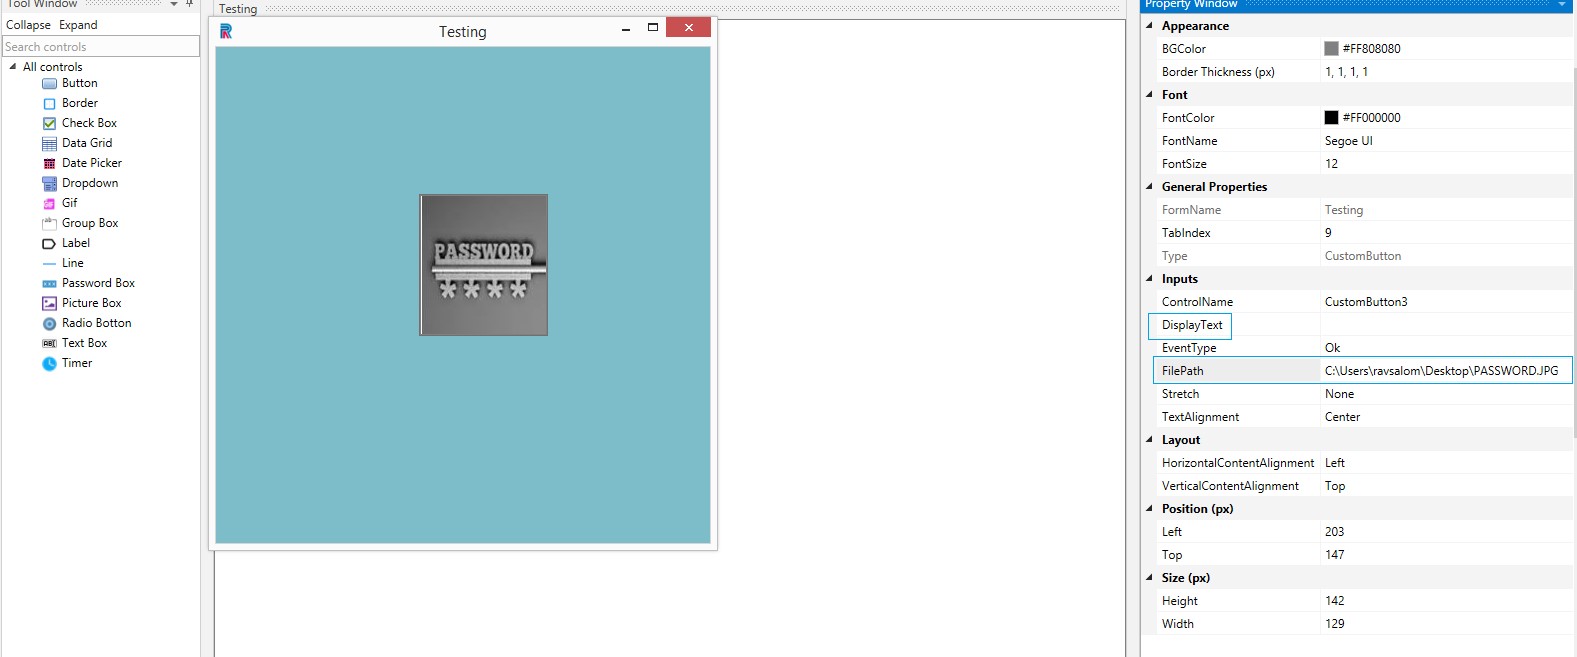Click Collapse in the Tool Window
This screenshot has width=1577, height=657.
(x=28, y=25)
